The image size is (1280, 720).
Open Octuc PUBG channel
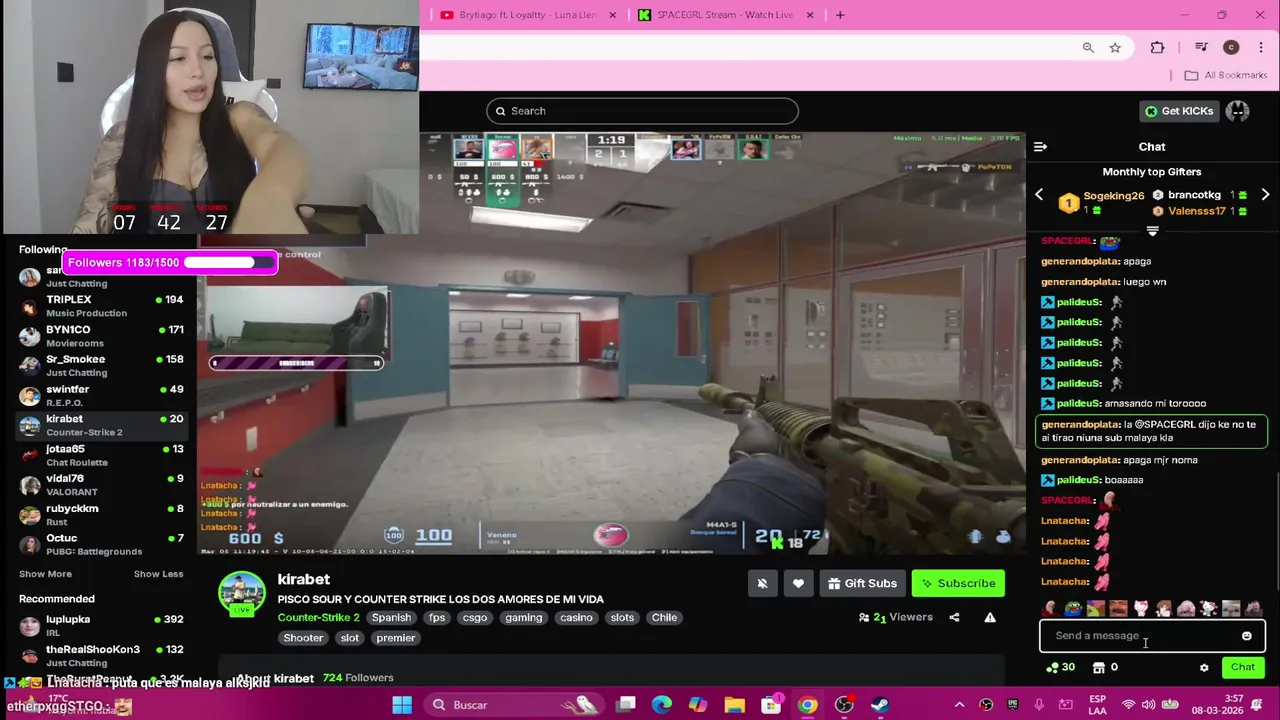click(x=102, y=545)
